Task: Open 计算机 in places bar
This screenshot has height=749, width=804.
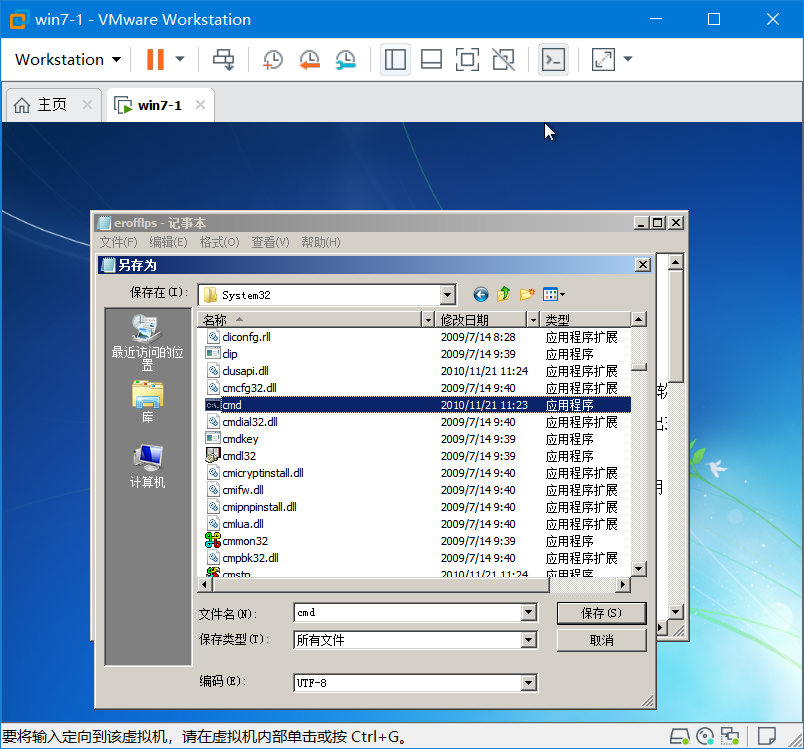Action: click(x=147, y=467)
